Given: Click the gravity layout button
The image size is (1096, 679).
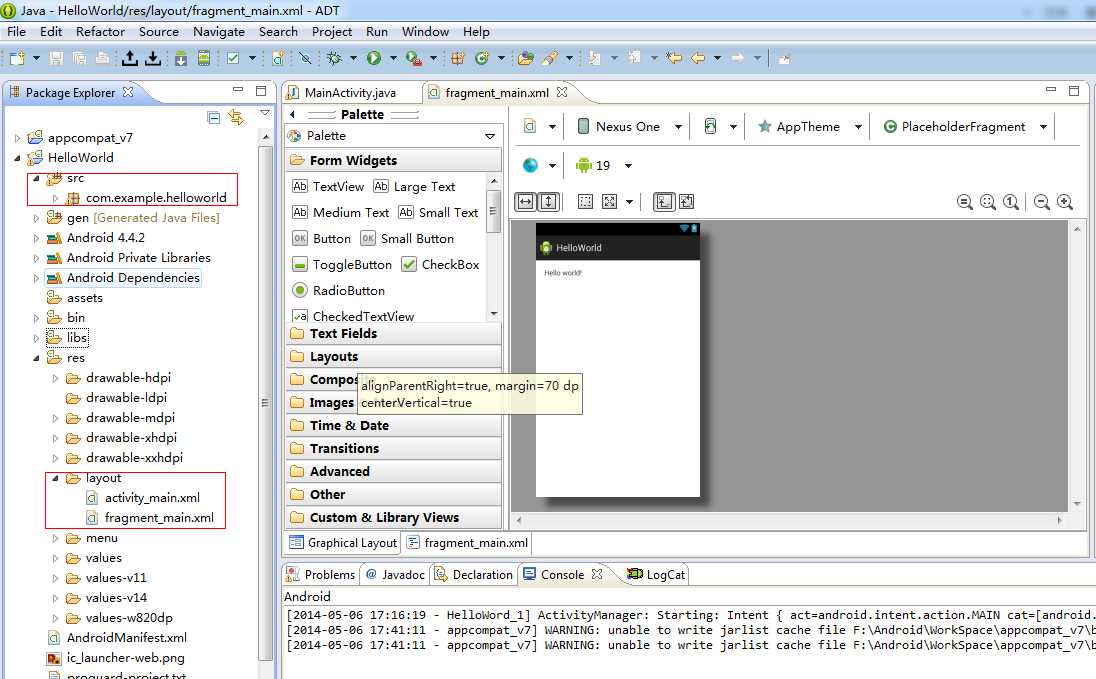Looking at the screenshot, I should tap(610, 202).
